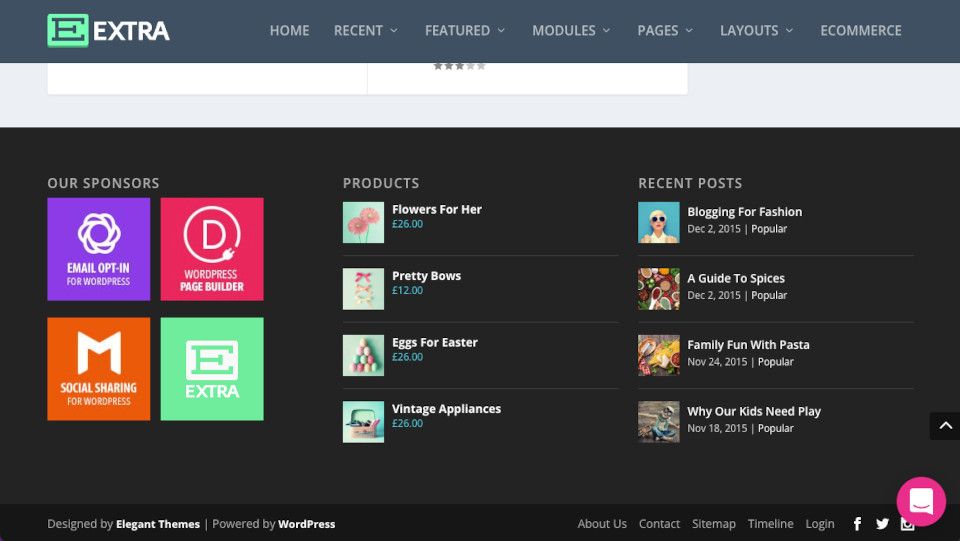Open the Eggs For Easter product thumbnail
The height and width of the screenshot is (541, 960).
tap(363, 355)
